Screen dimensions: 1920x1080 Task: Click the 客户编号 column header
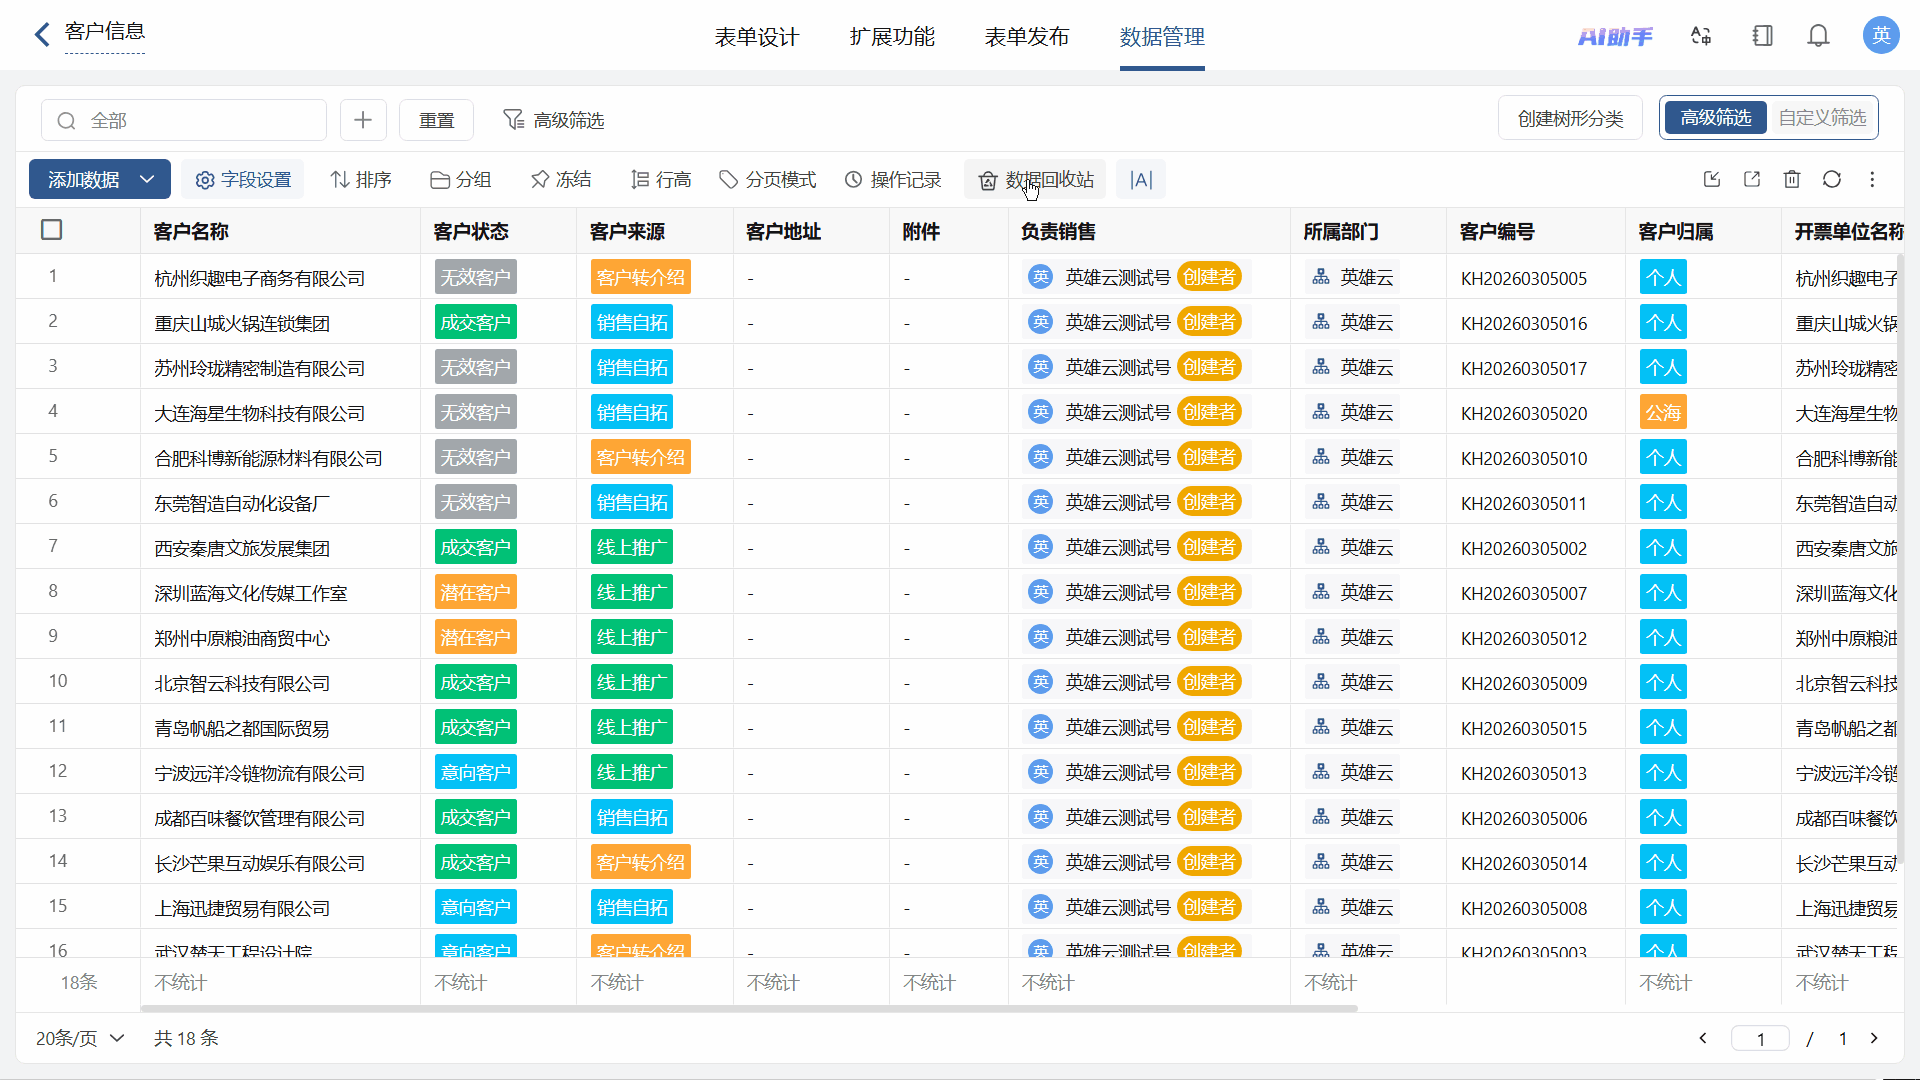[x=1497, y=231]
